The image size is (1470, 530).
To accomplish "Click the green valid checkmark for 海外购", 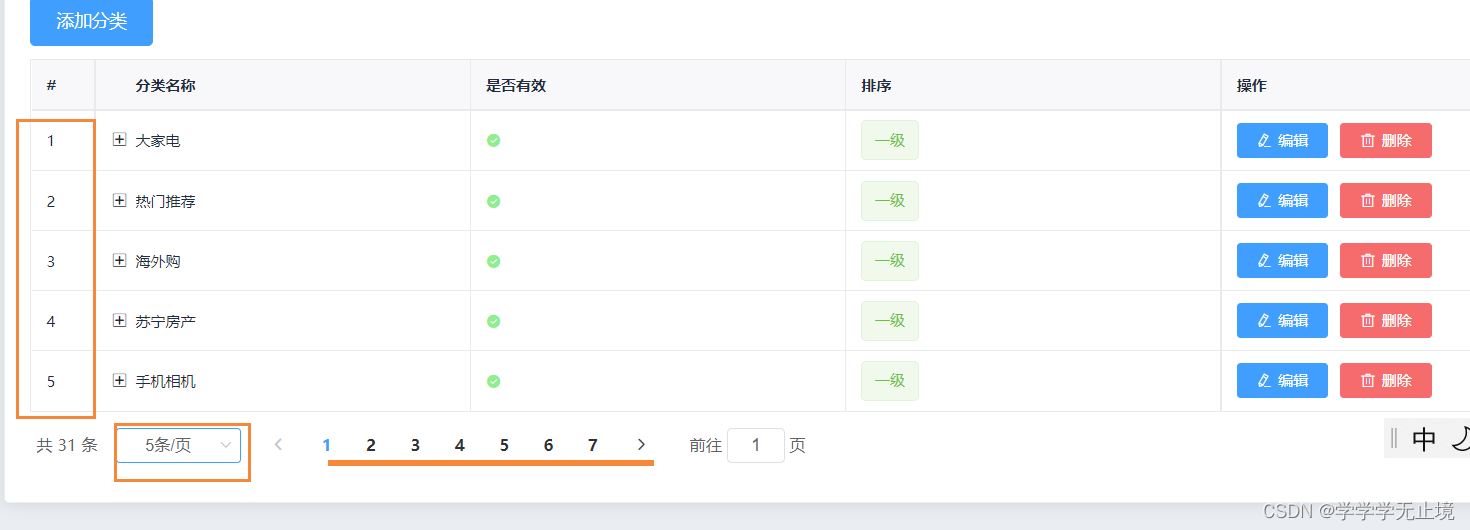I will (493, 261).
